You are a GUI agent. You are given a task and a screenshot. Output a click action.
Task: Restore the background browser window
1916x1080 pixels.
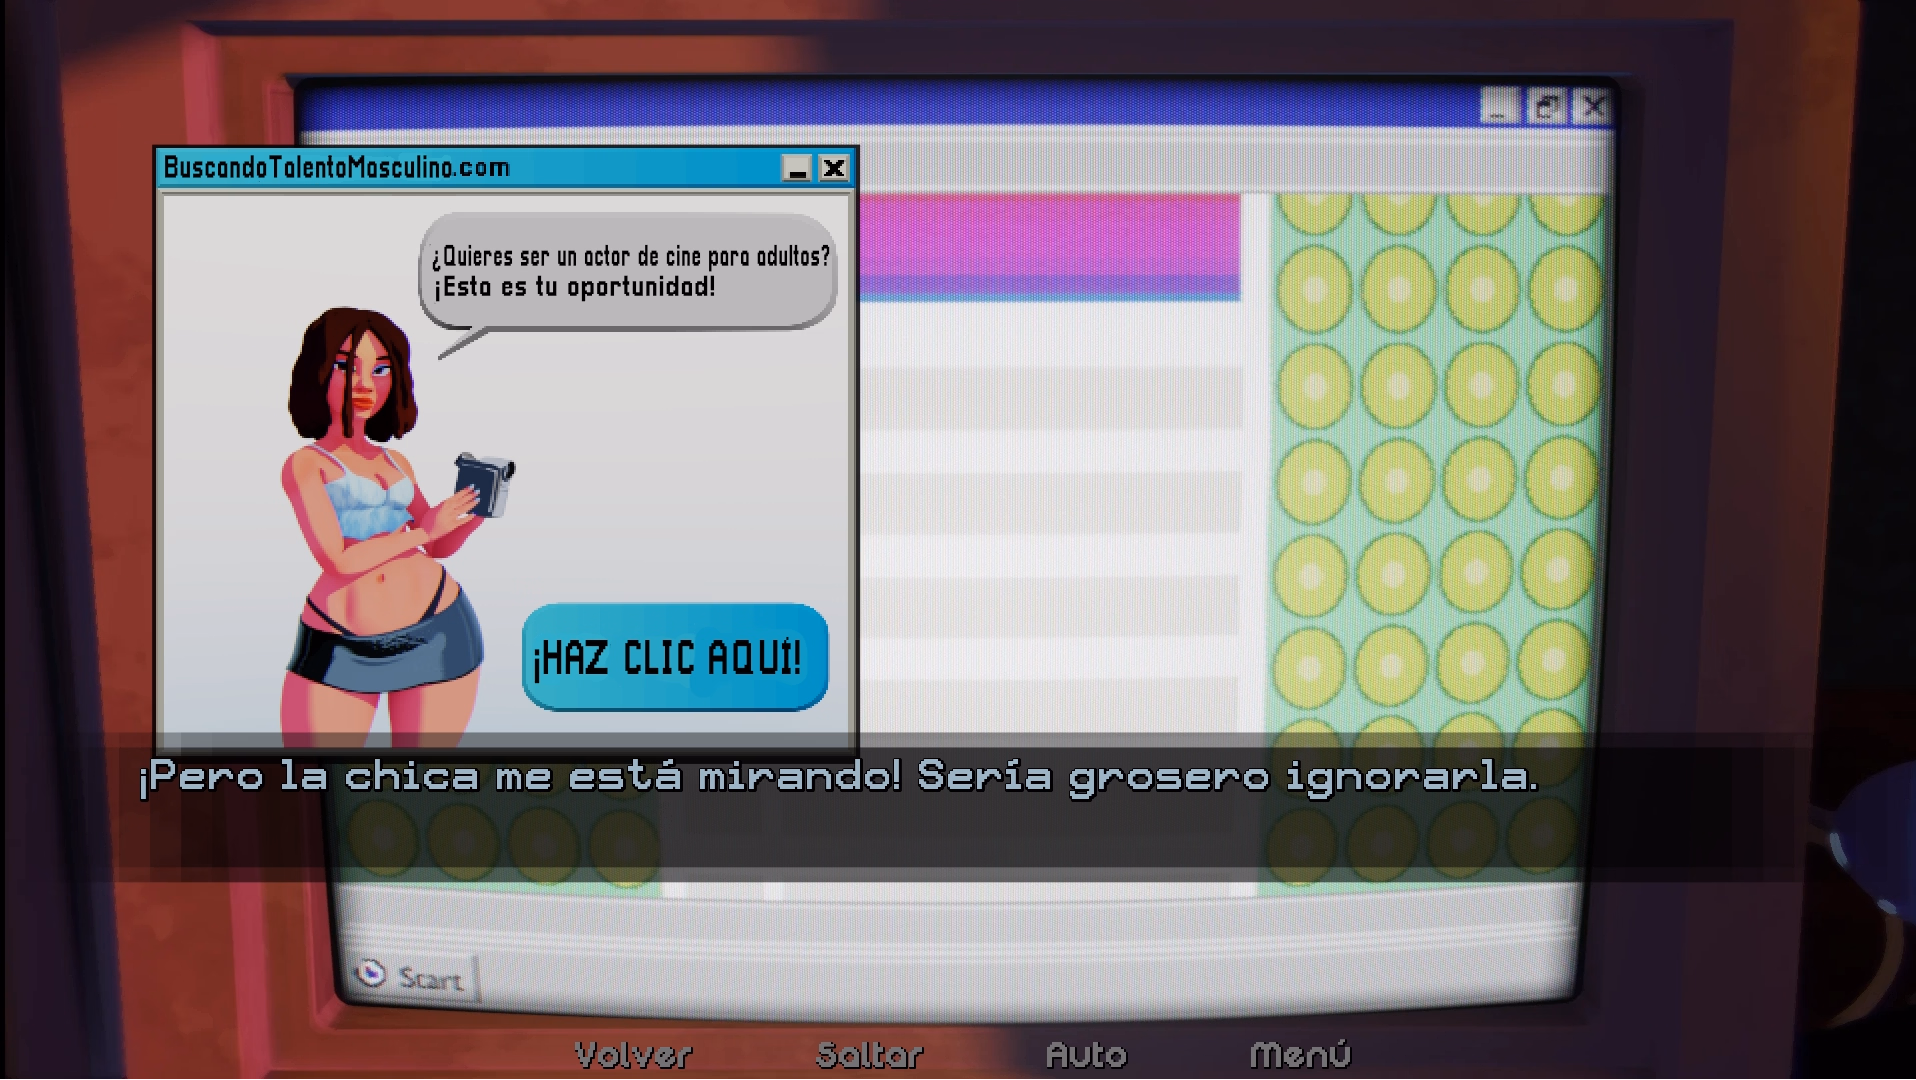[1546, 106]
